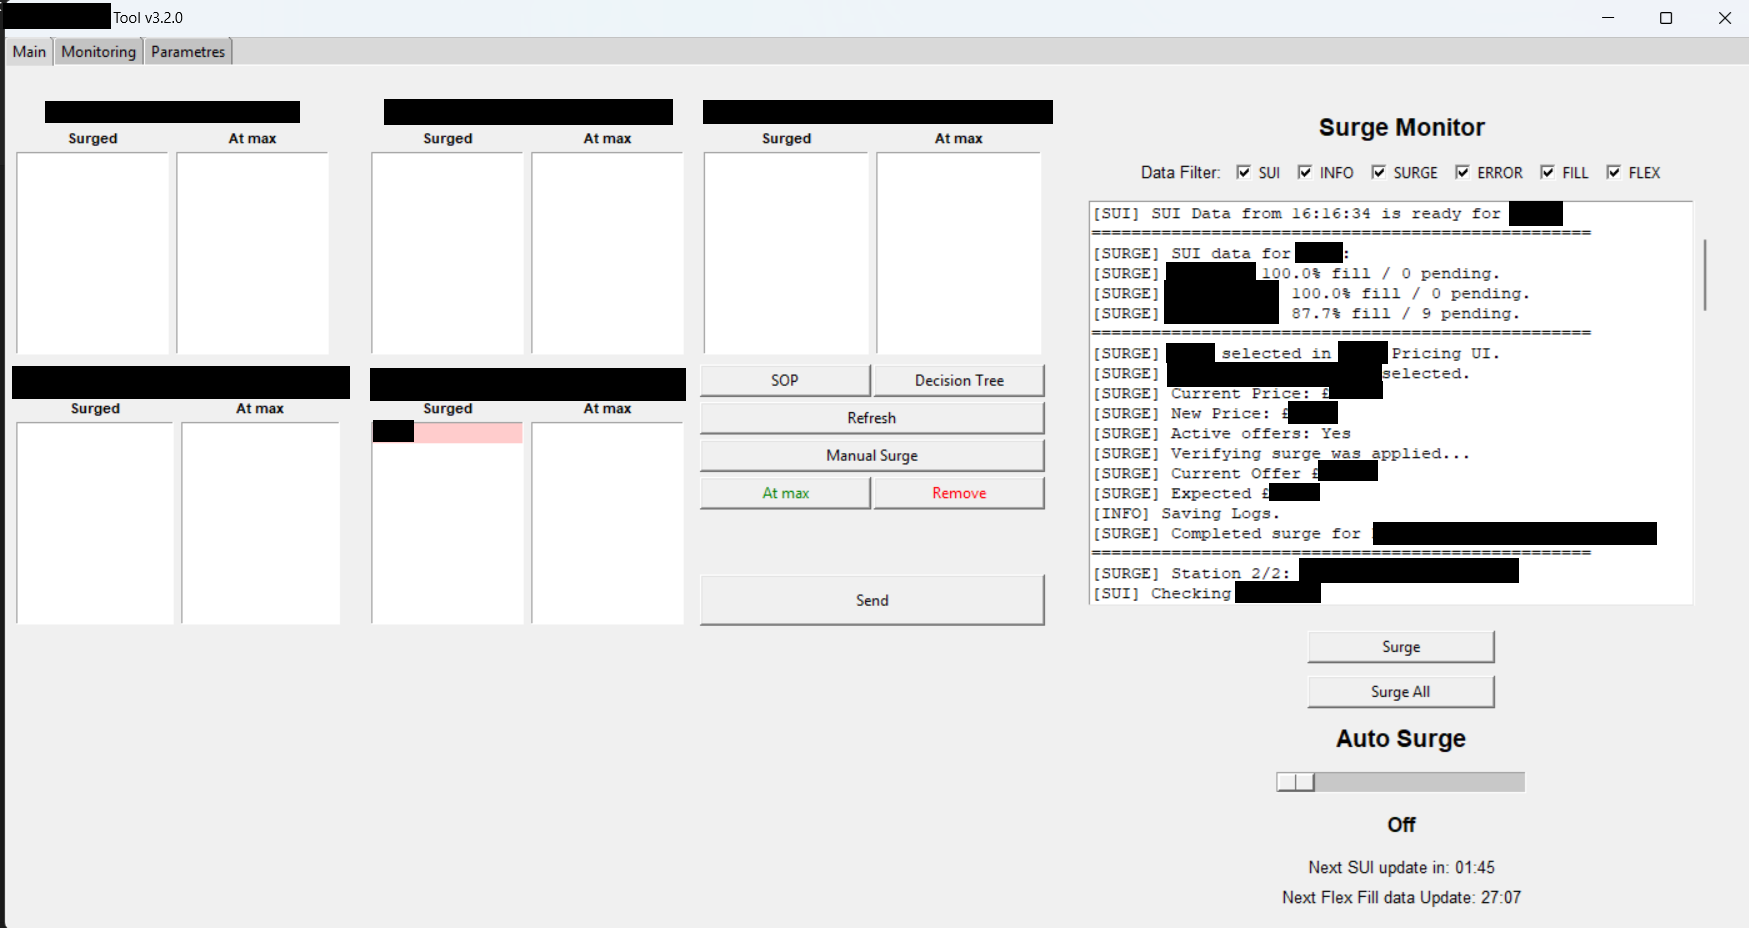Toggle the ERROR filter checkbox
Viewport: 1749px width, 928px height.
coord(1462,172)
